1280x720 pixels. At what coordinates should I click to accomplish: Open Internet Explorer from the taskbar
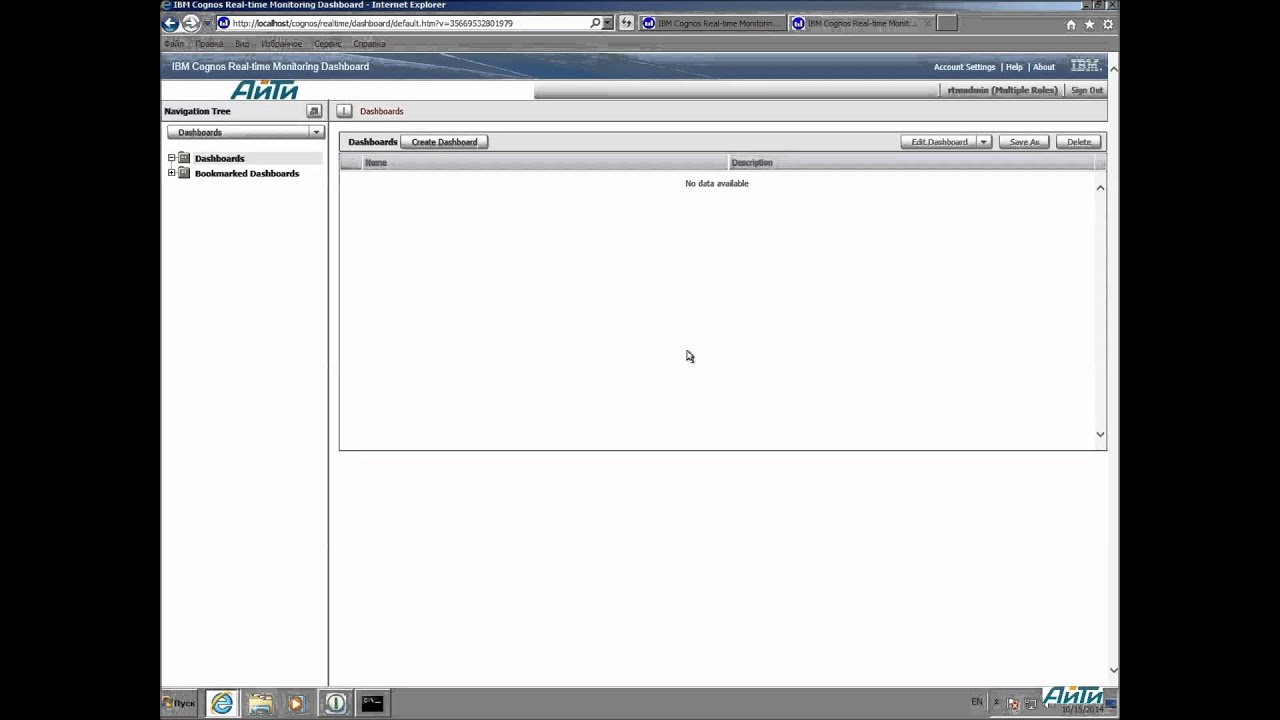click(221, 703)
